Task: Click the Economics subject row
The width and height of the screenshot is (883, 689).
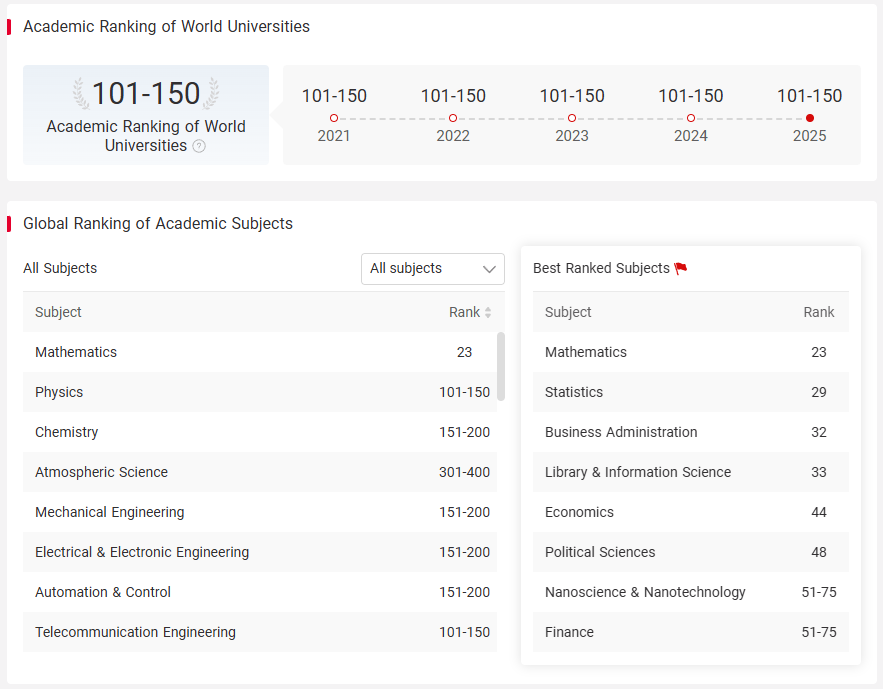Action: 690,512
